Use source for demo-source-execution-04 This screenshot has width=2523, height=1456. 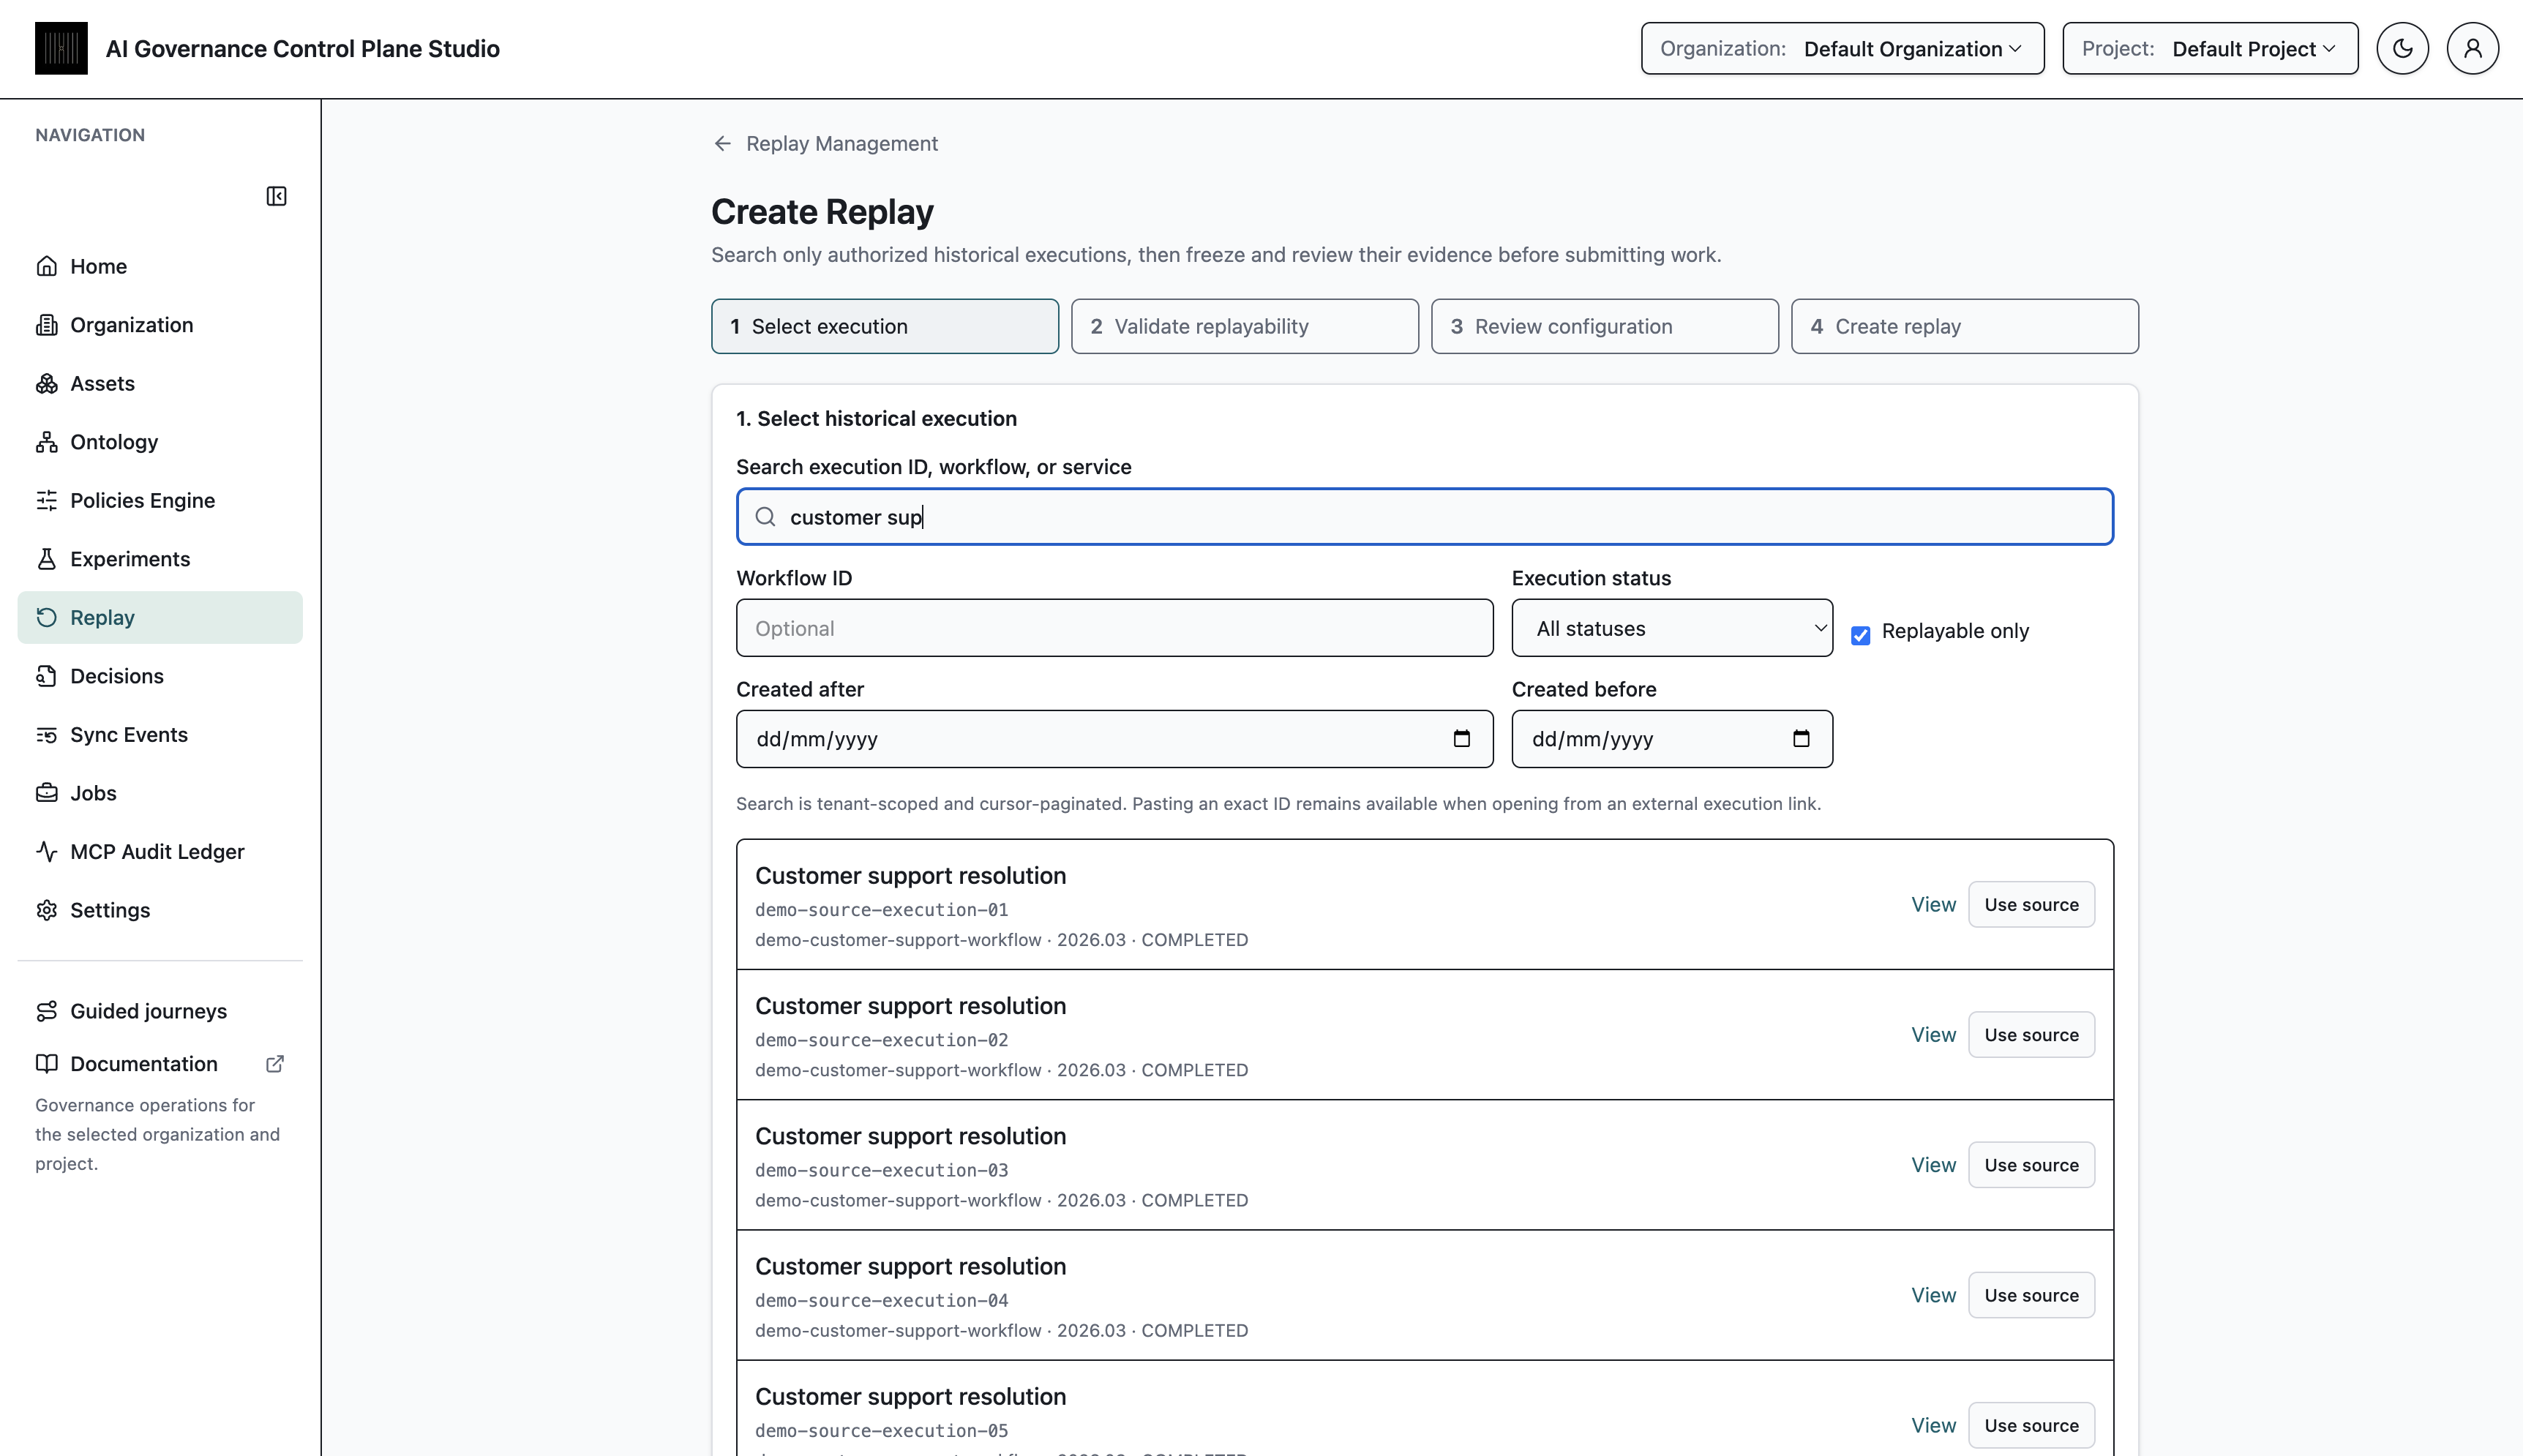click(x=2031, y=1295)
